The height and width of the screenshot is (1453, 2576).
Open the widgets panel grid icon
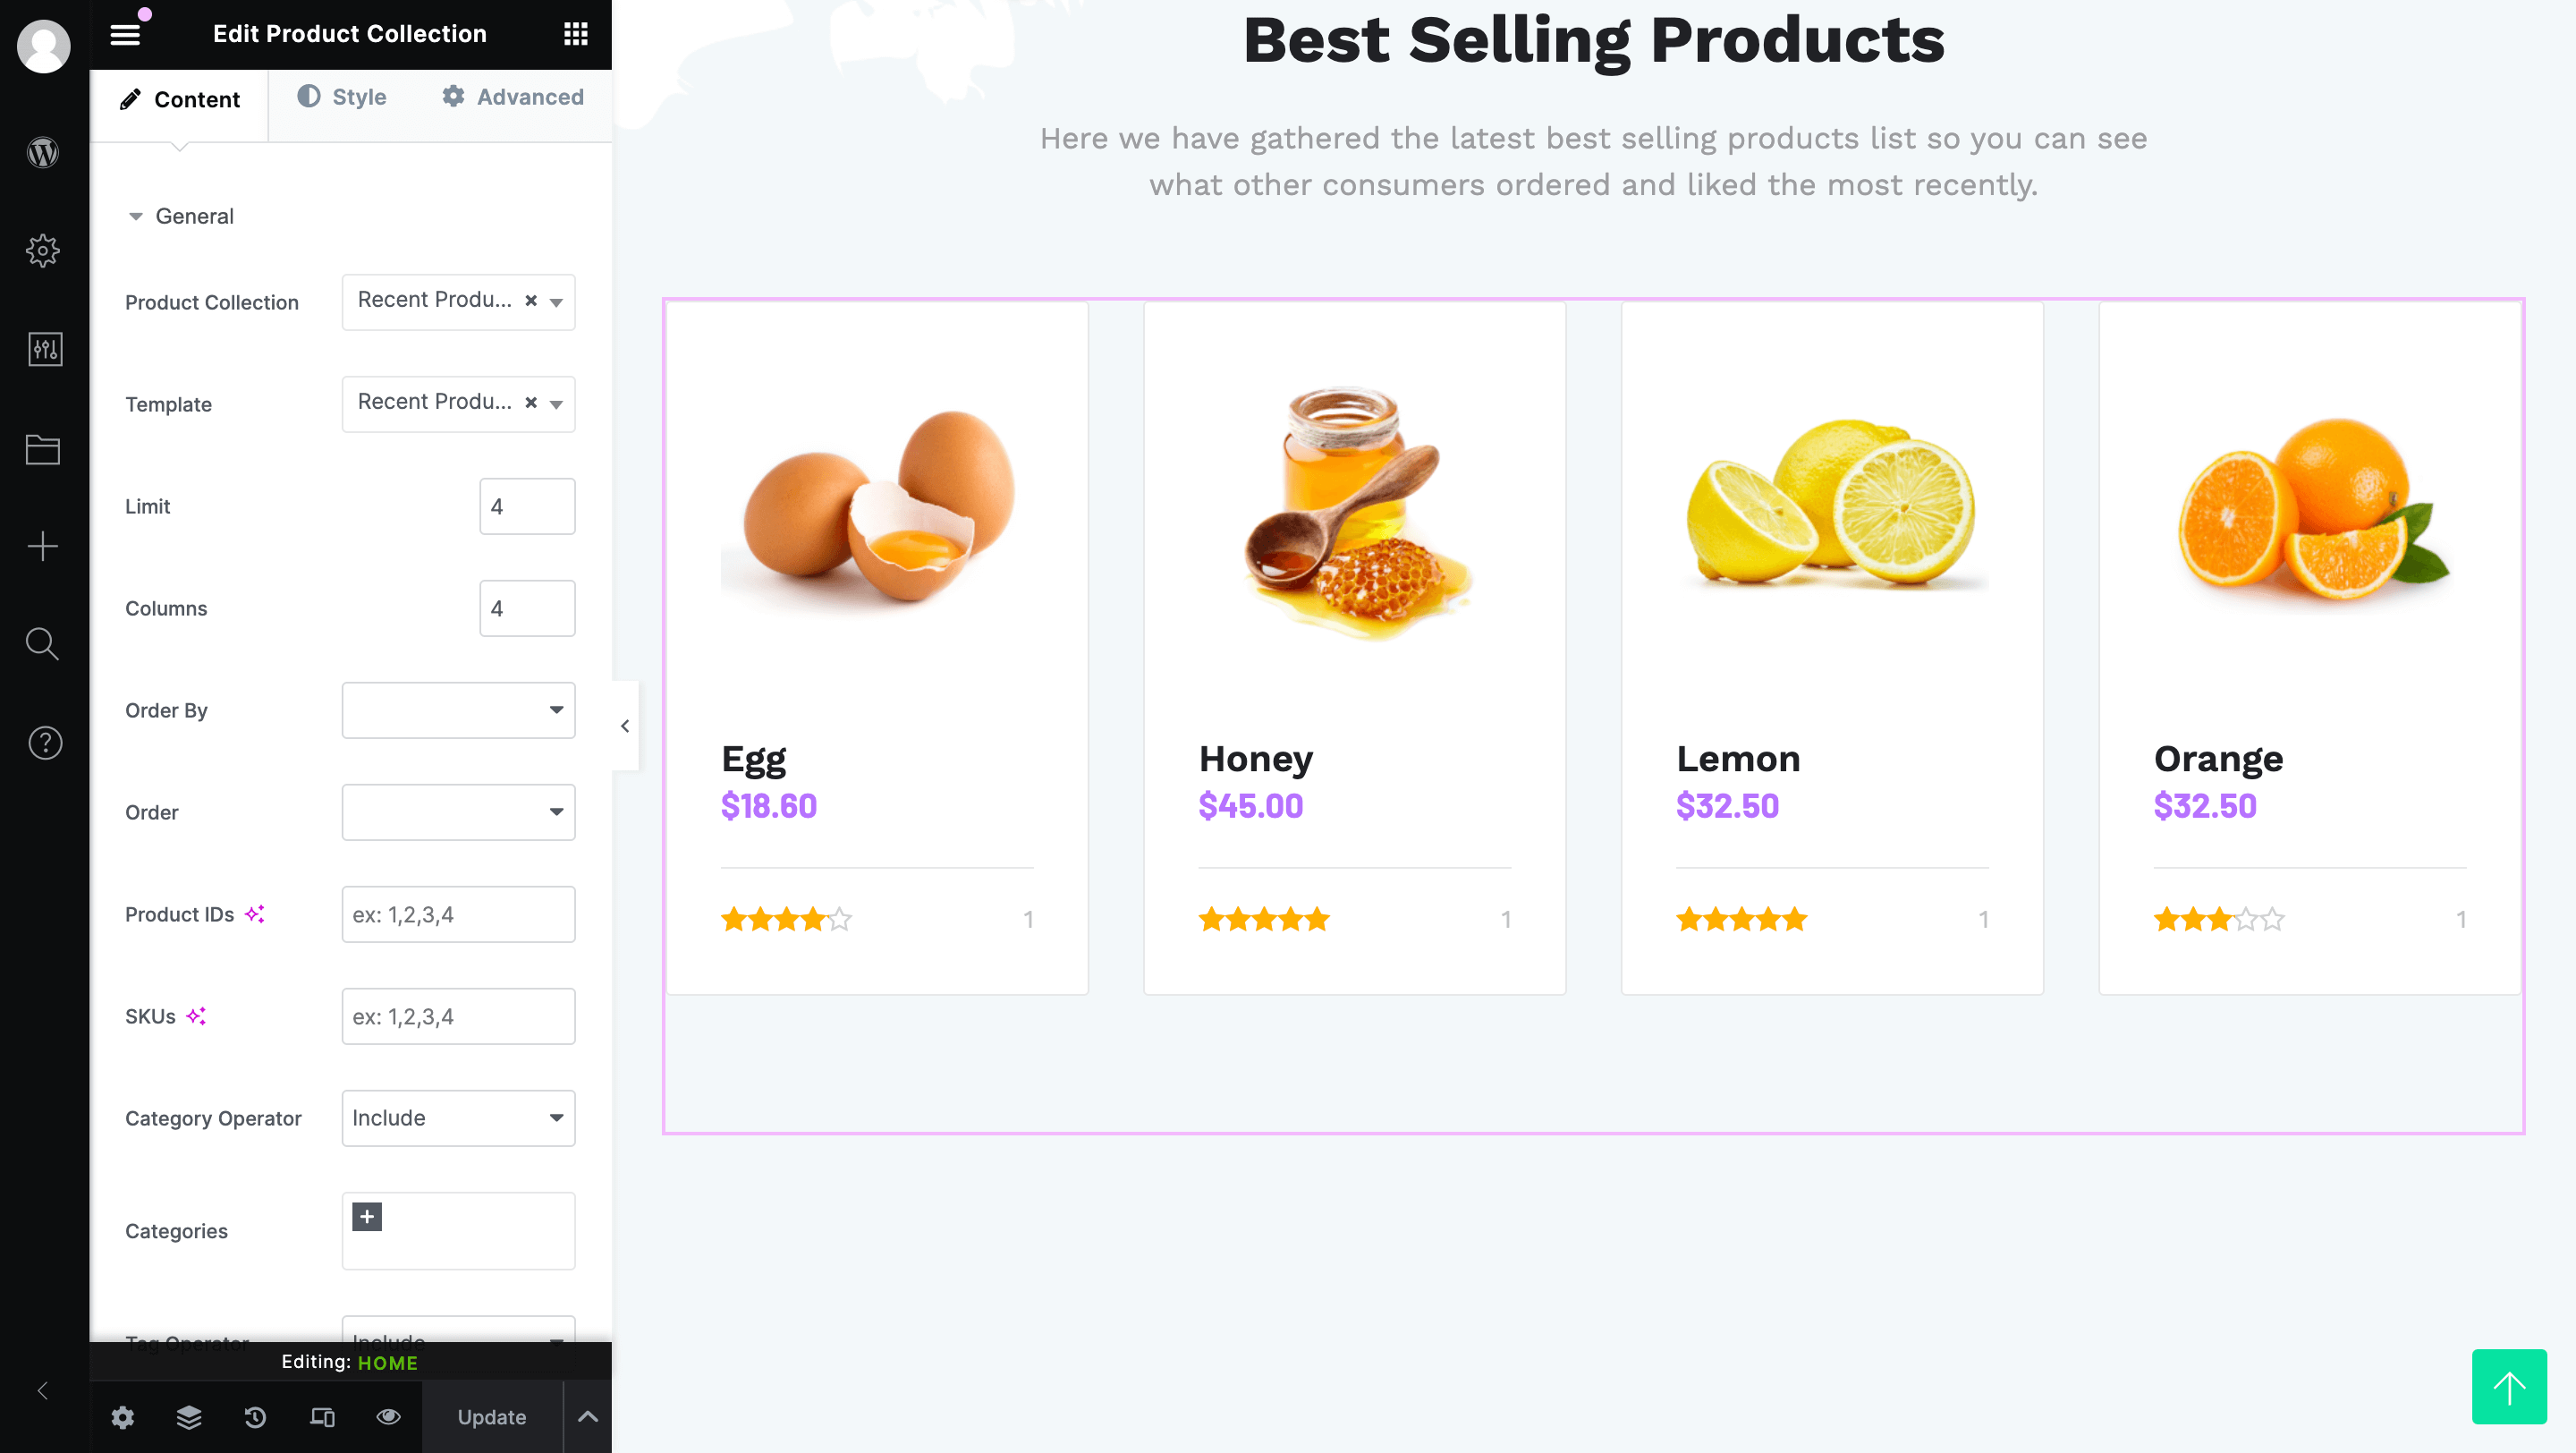pos(576,33)
